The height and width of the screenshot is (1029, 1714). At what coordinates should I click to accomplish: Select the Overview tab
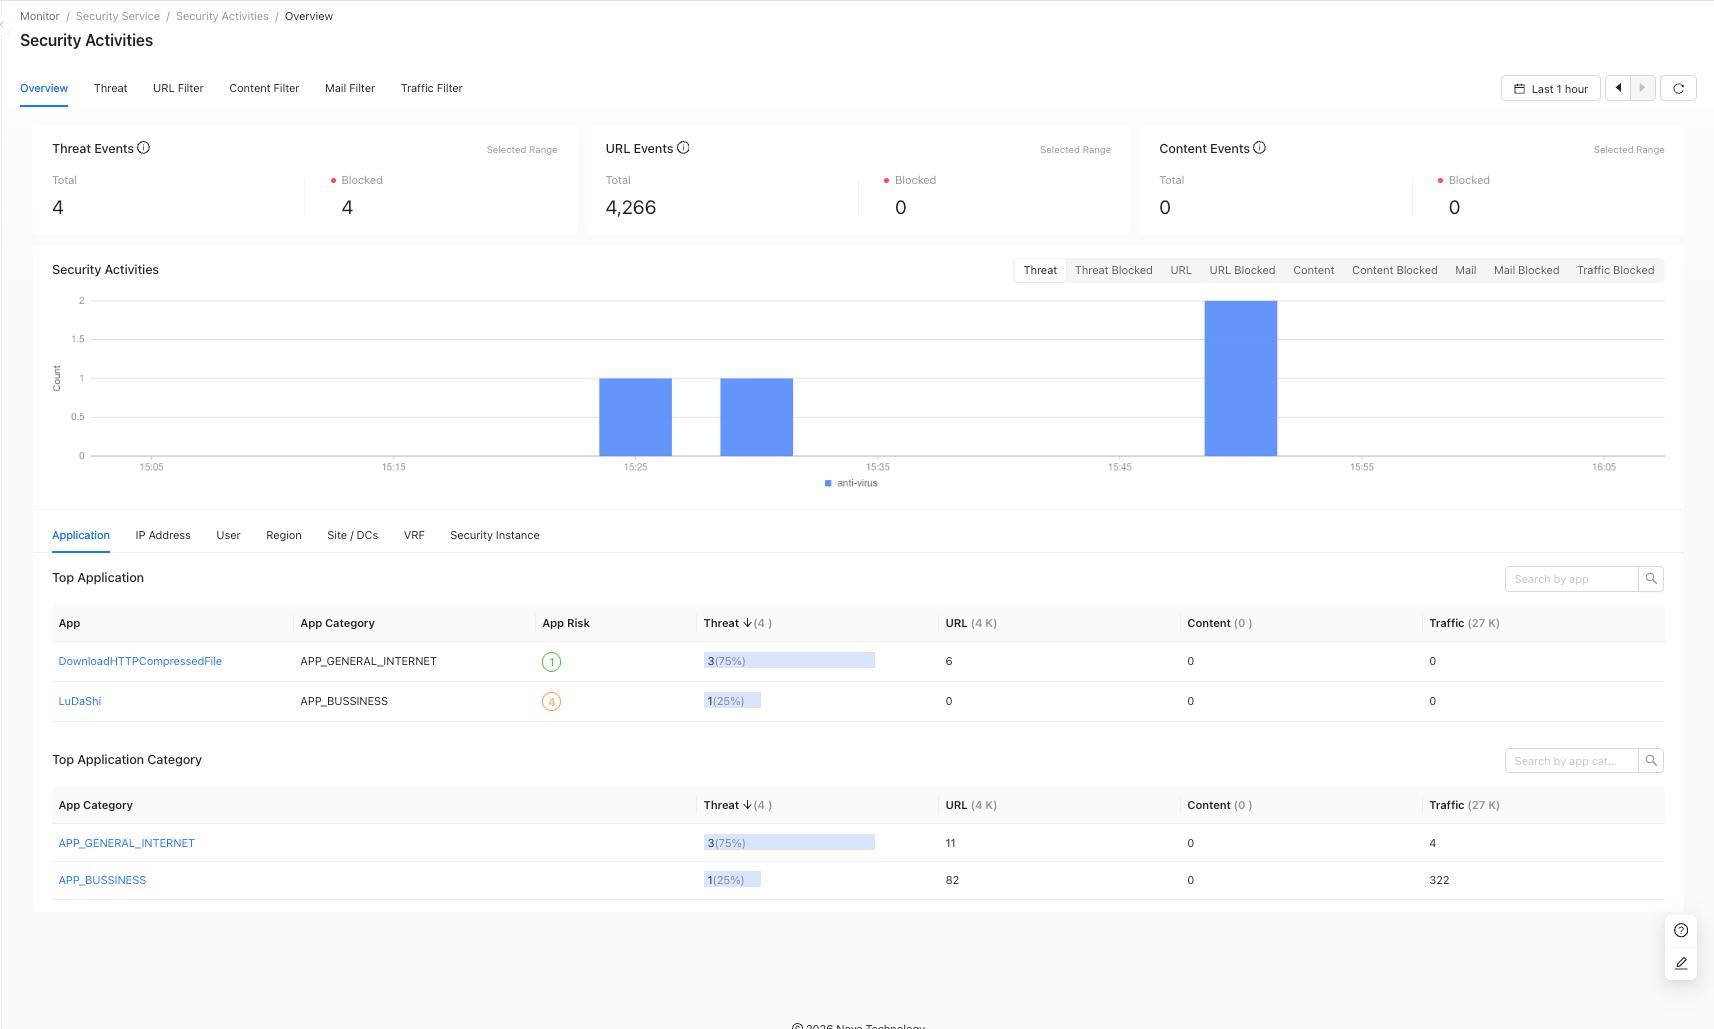pyautogui.click(x=44, y=88)
